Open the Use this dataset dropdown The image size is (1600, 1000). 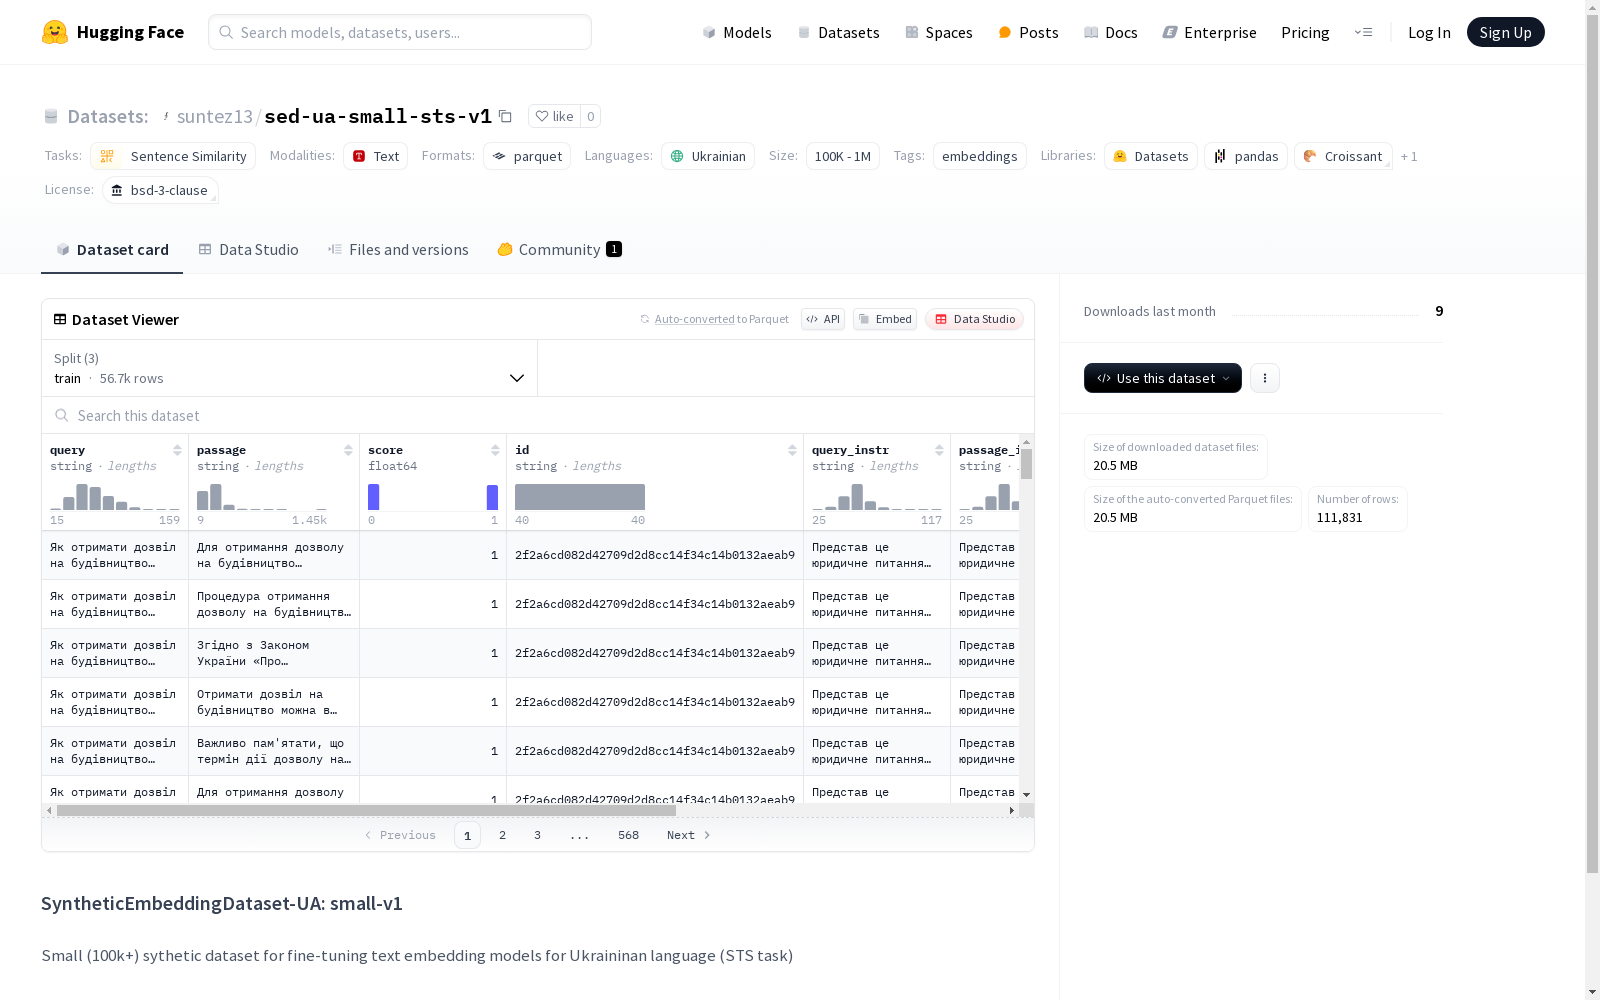coord(1163,378)
